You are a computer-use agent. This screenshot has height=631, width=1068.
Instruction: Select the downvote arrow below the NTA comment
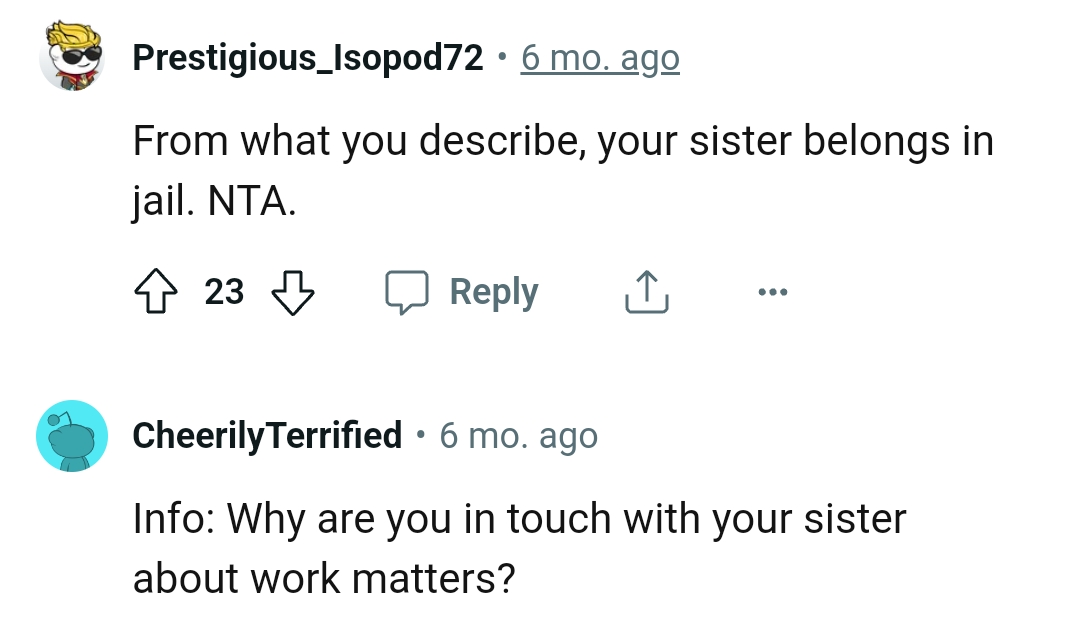(293, 292)
